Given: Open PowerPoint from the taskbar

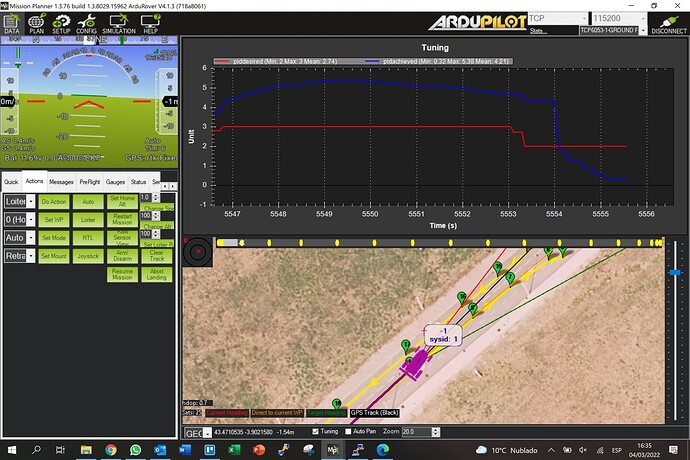Looking at the screenshot, I should [259, 450].
